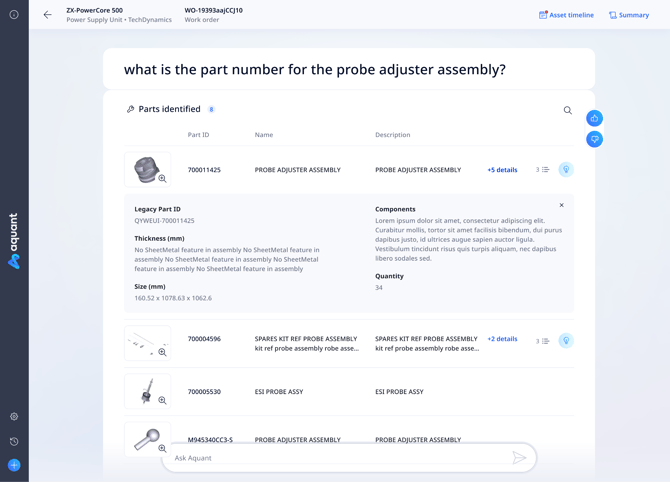Click the blue plus button in sidebar
This screenshot has height=482, width=670.
14,465
